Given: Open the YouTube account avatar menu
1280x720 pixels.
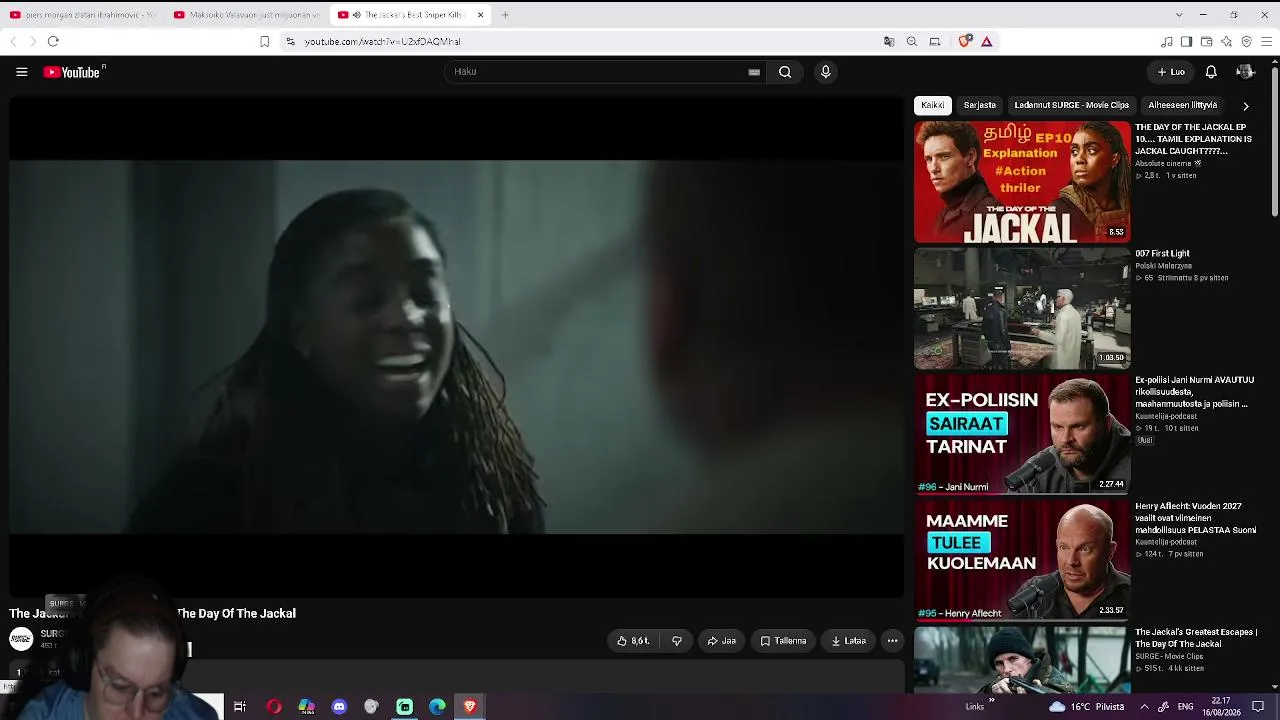Looking at the screenshot, I should point(1245,72).
